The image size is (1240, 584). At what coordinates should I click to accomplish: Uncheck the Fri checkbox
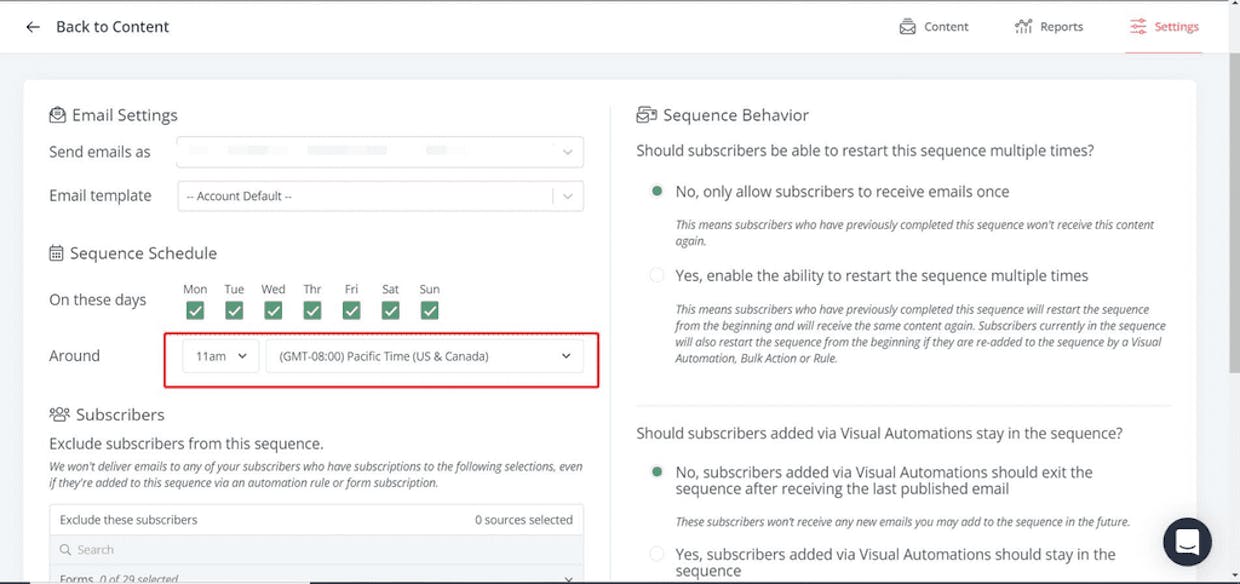pyautogui.click(x=351, y=311)
